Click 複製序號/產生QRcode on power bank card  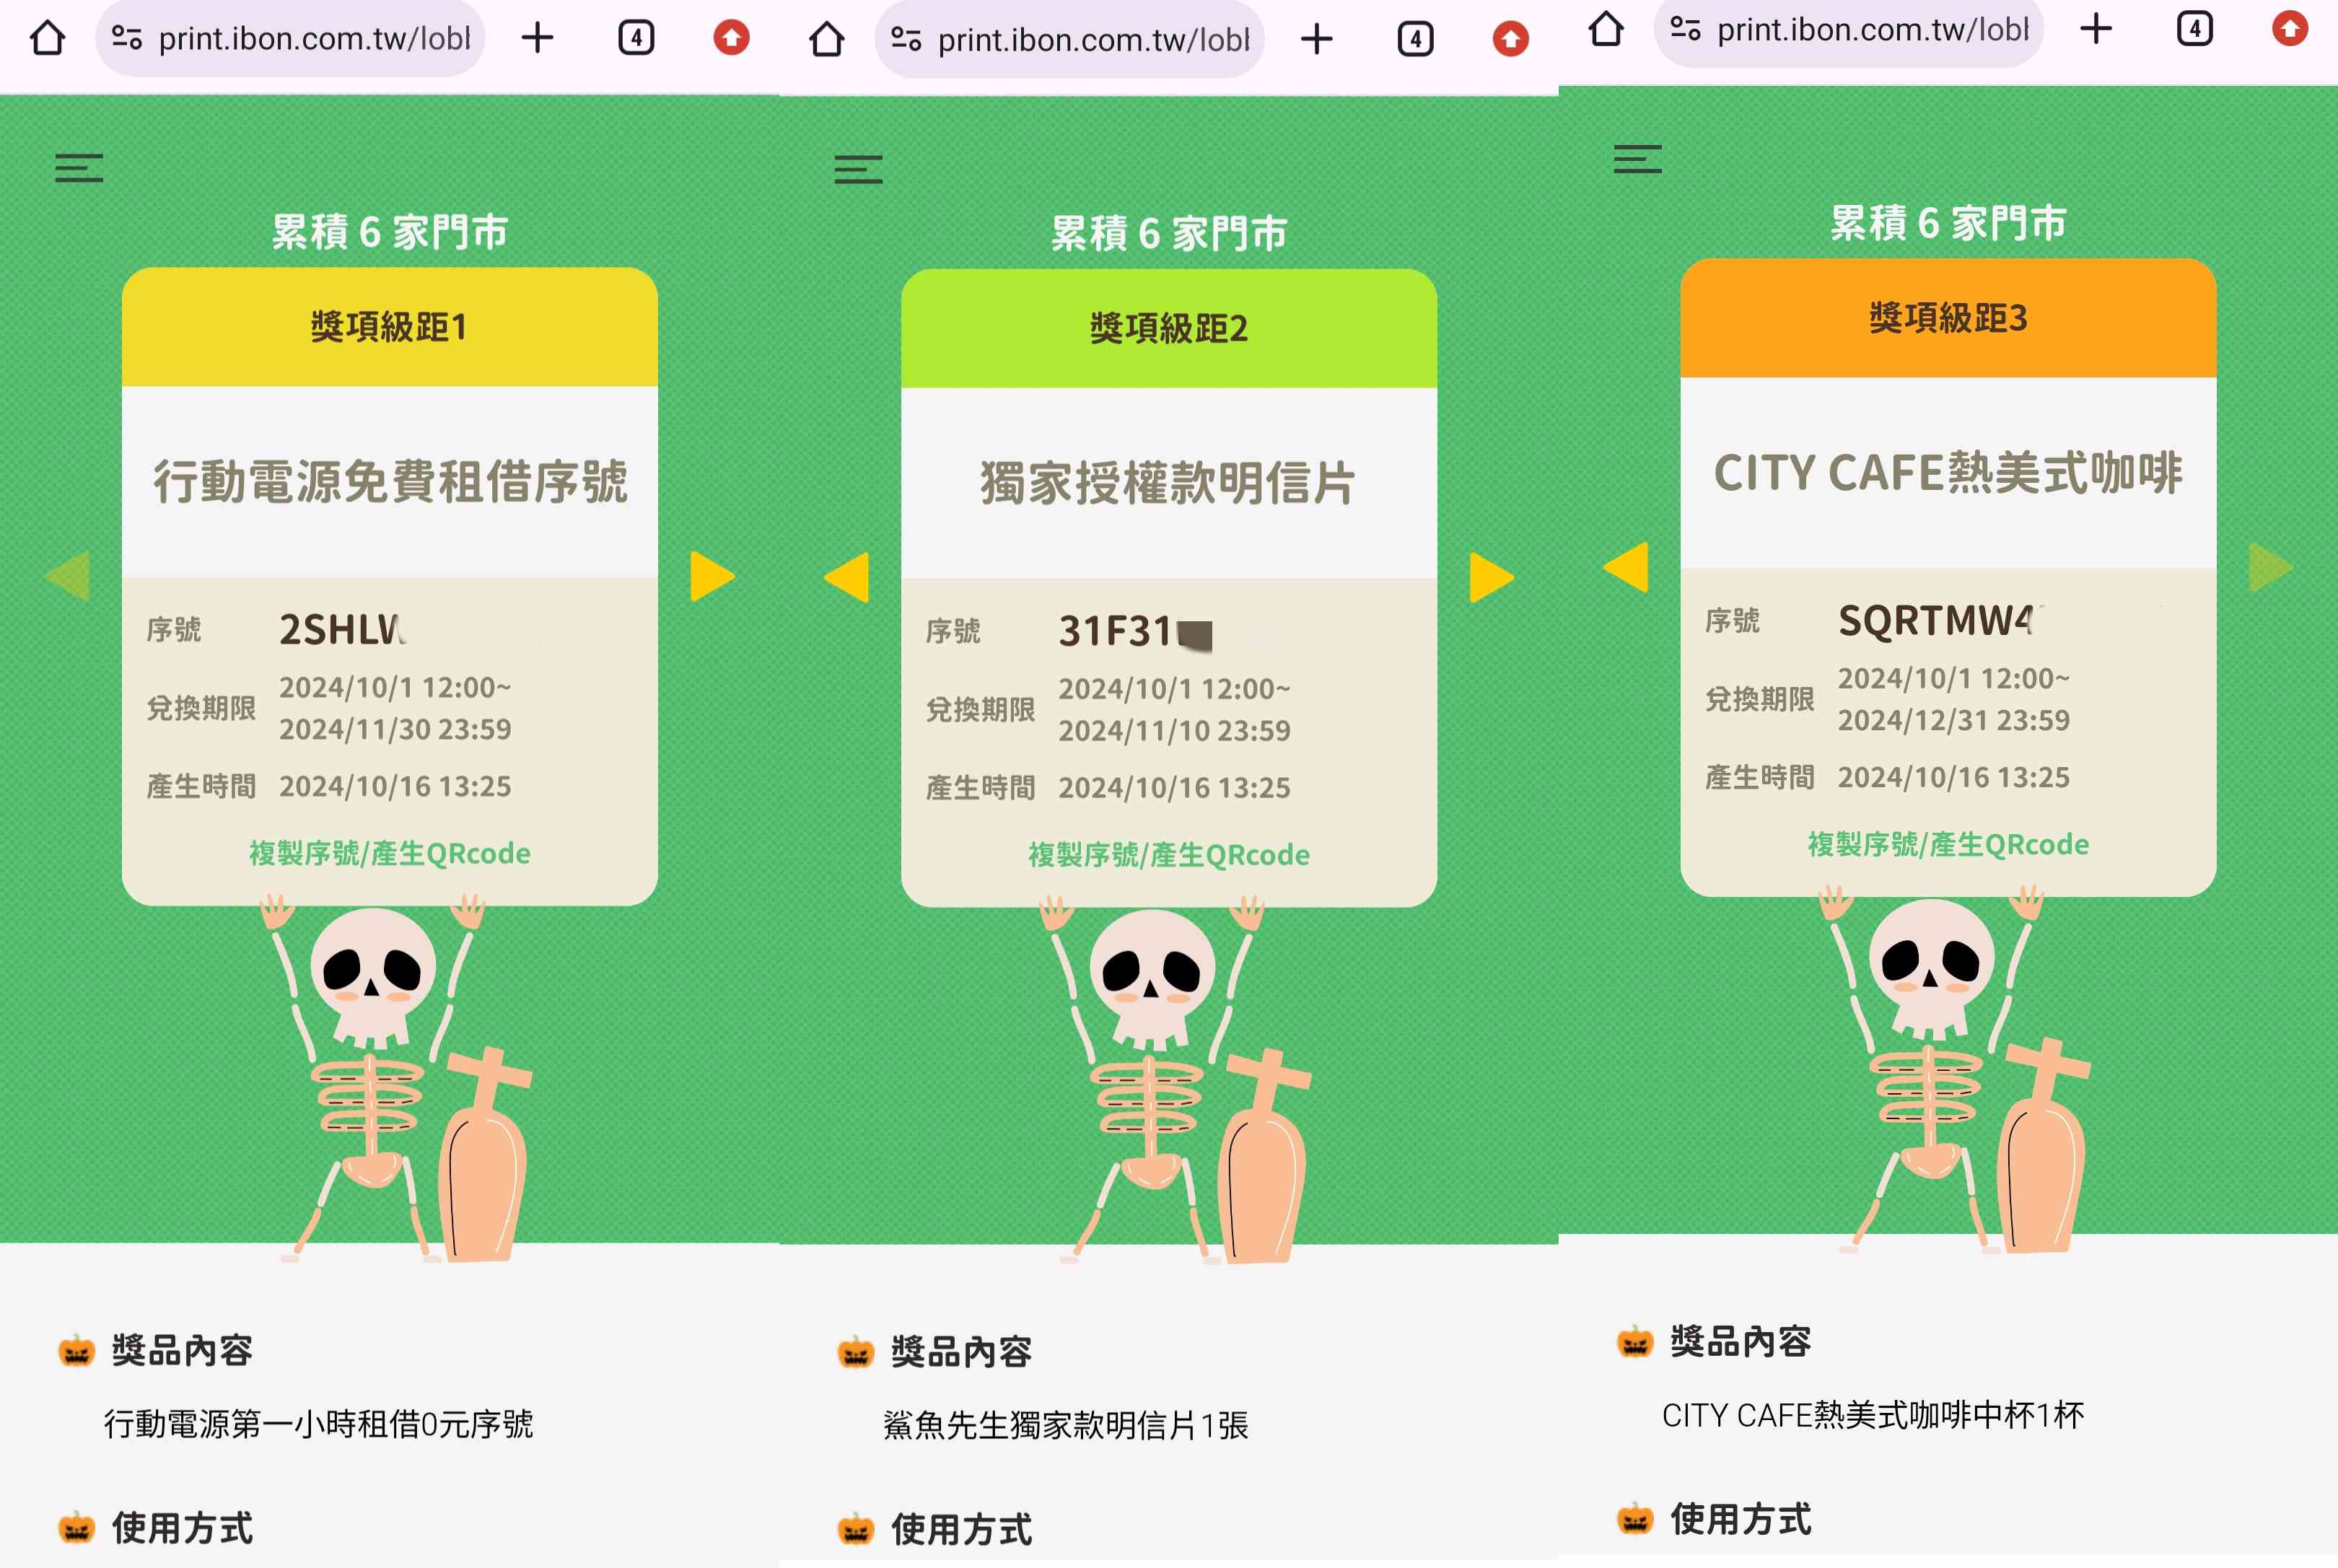389,853
